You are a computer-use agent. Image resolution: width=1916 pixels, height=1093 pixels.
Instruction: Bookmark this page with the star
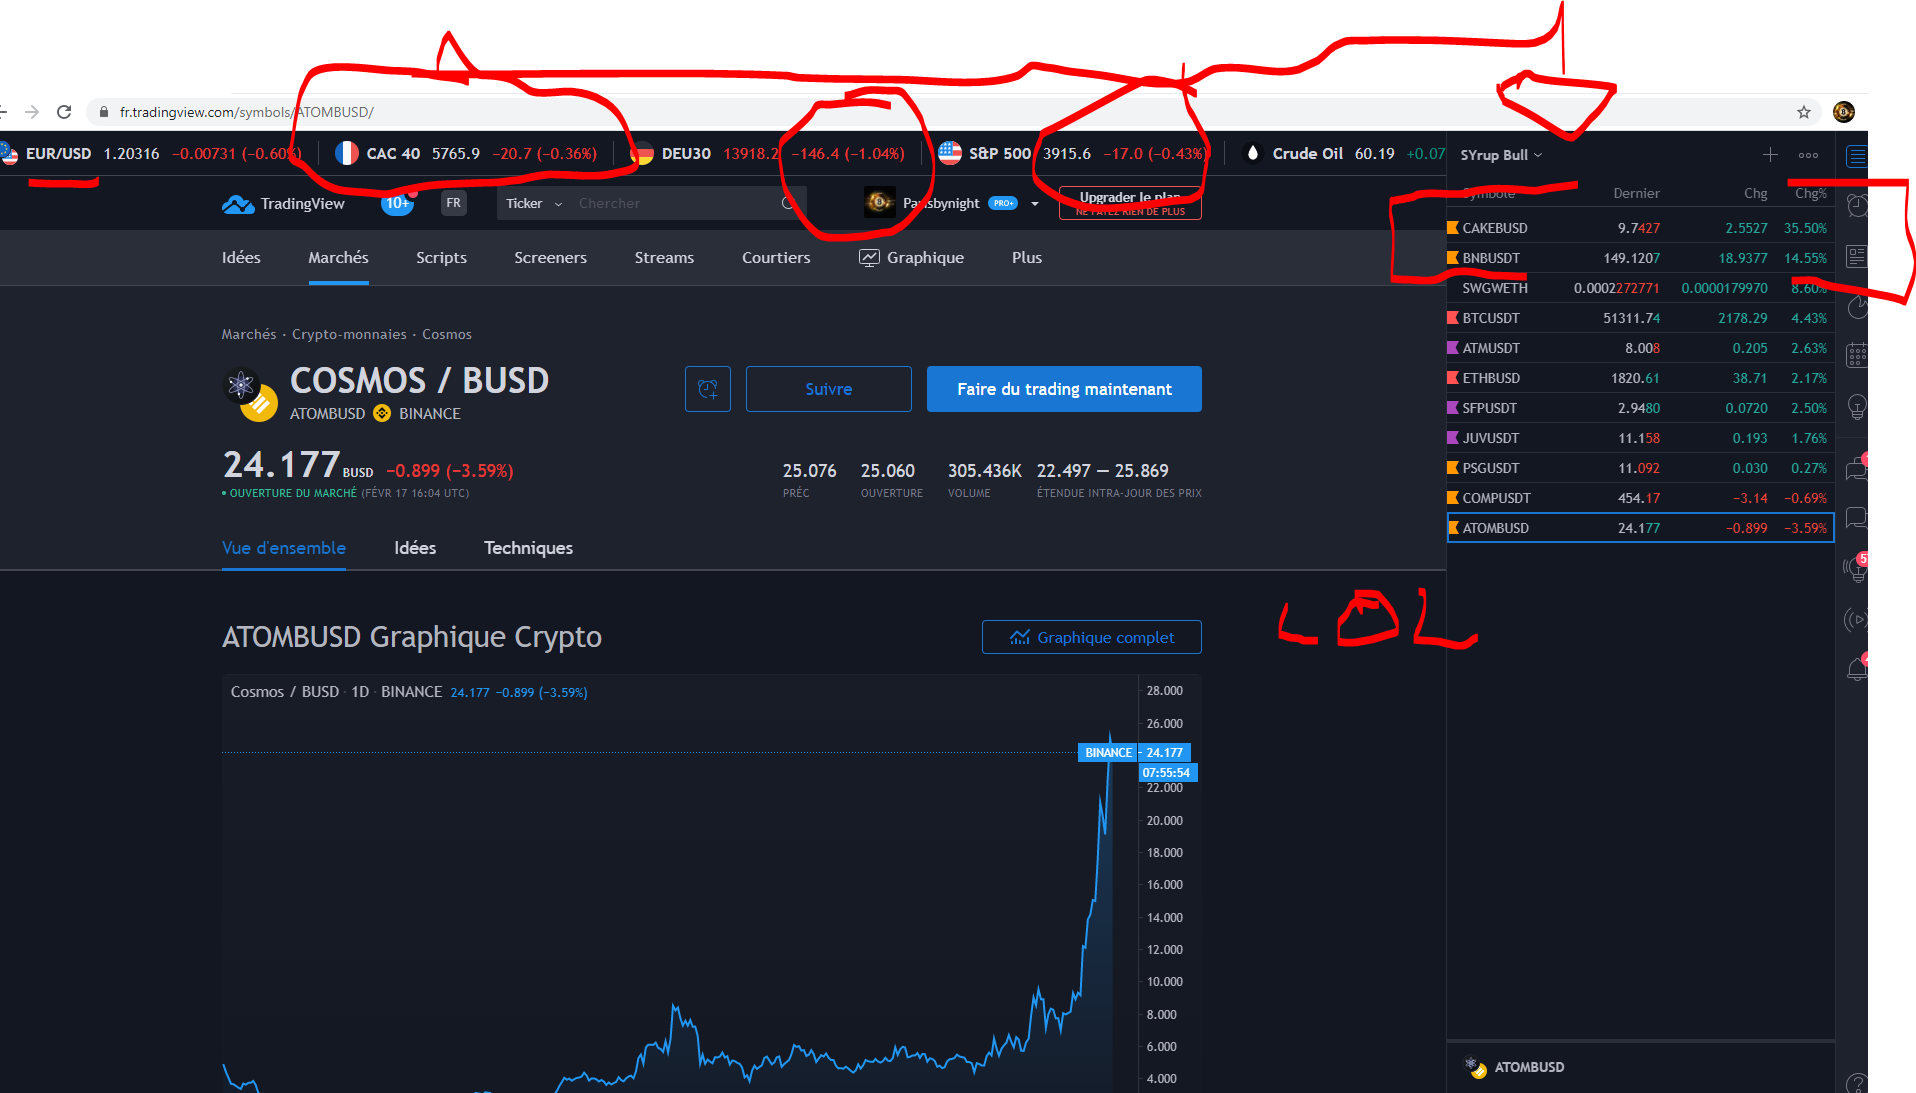click(1804, 112)
